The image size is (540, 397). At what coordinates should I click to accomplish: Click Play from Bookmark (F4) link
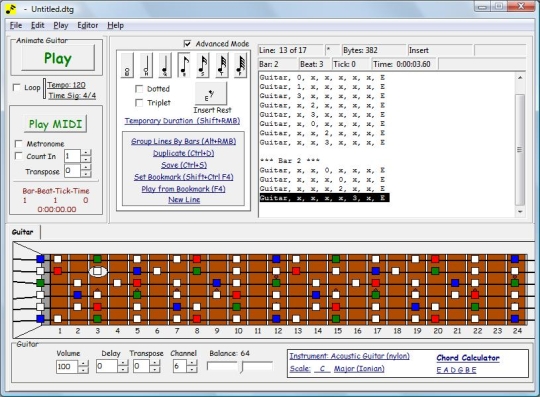183,189
